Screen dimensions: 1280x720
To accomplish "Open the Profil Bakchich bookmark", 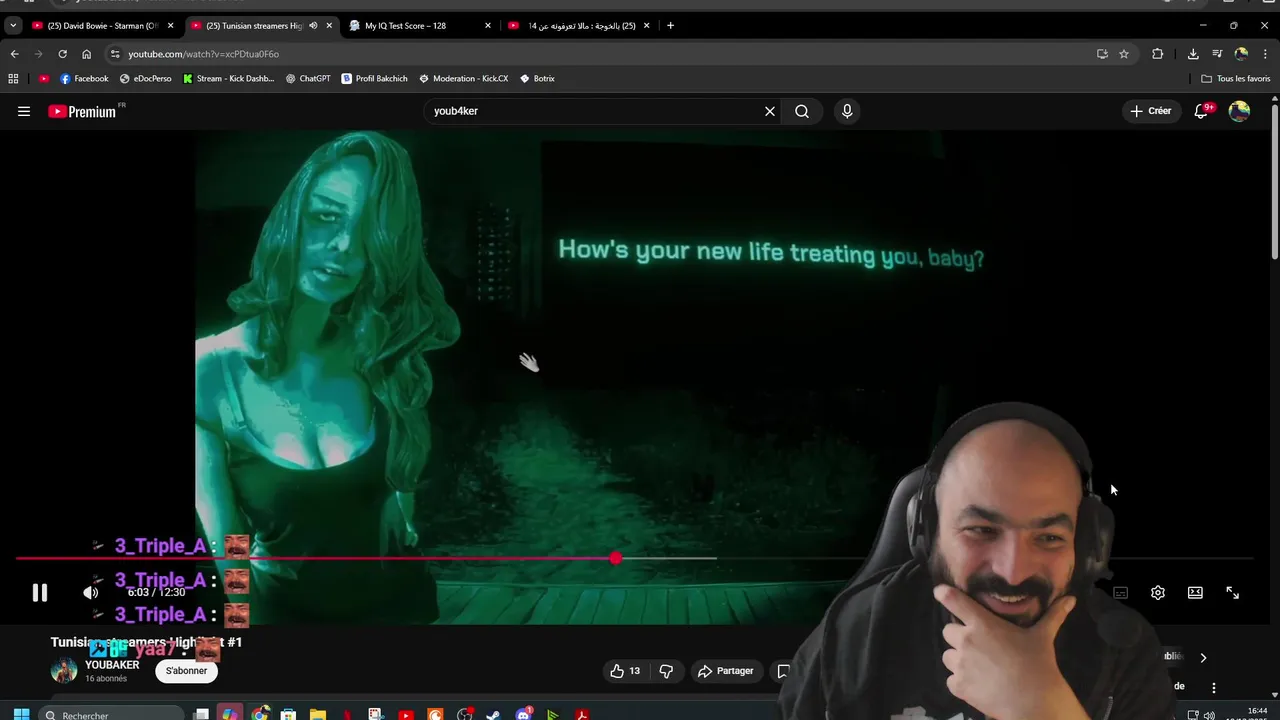I will pyautogui.click(x=374, y=78).
